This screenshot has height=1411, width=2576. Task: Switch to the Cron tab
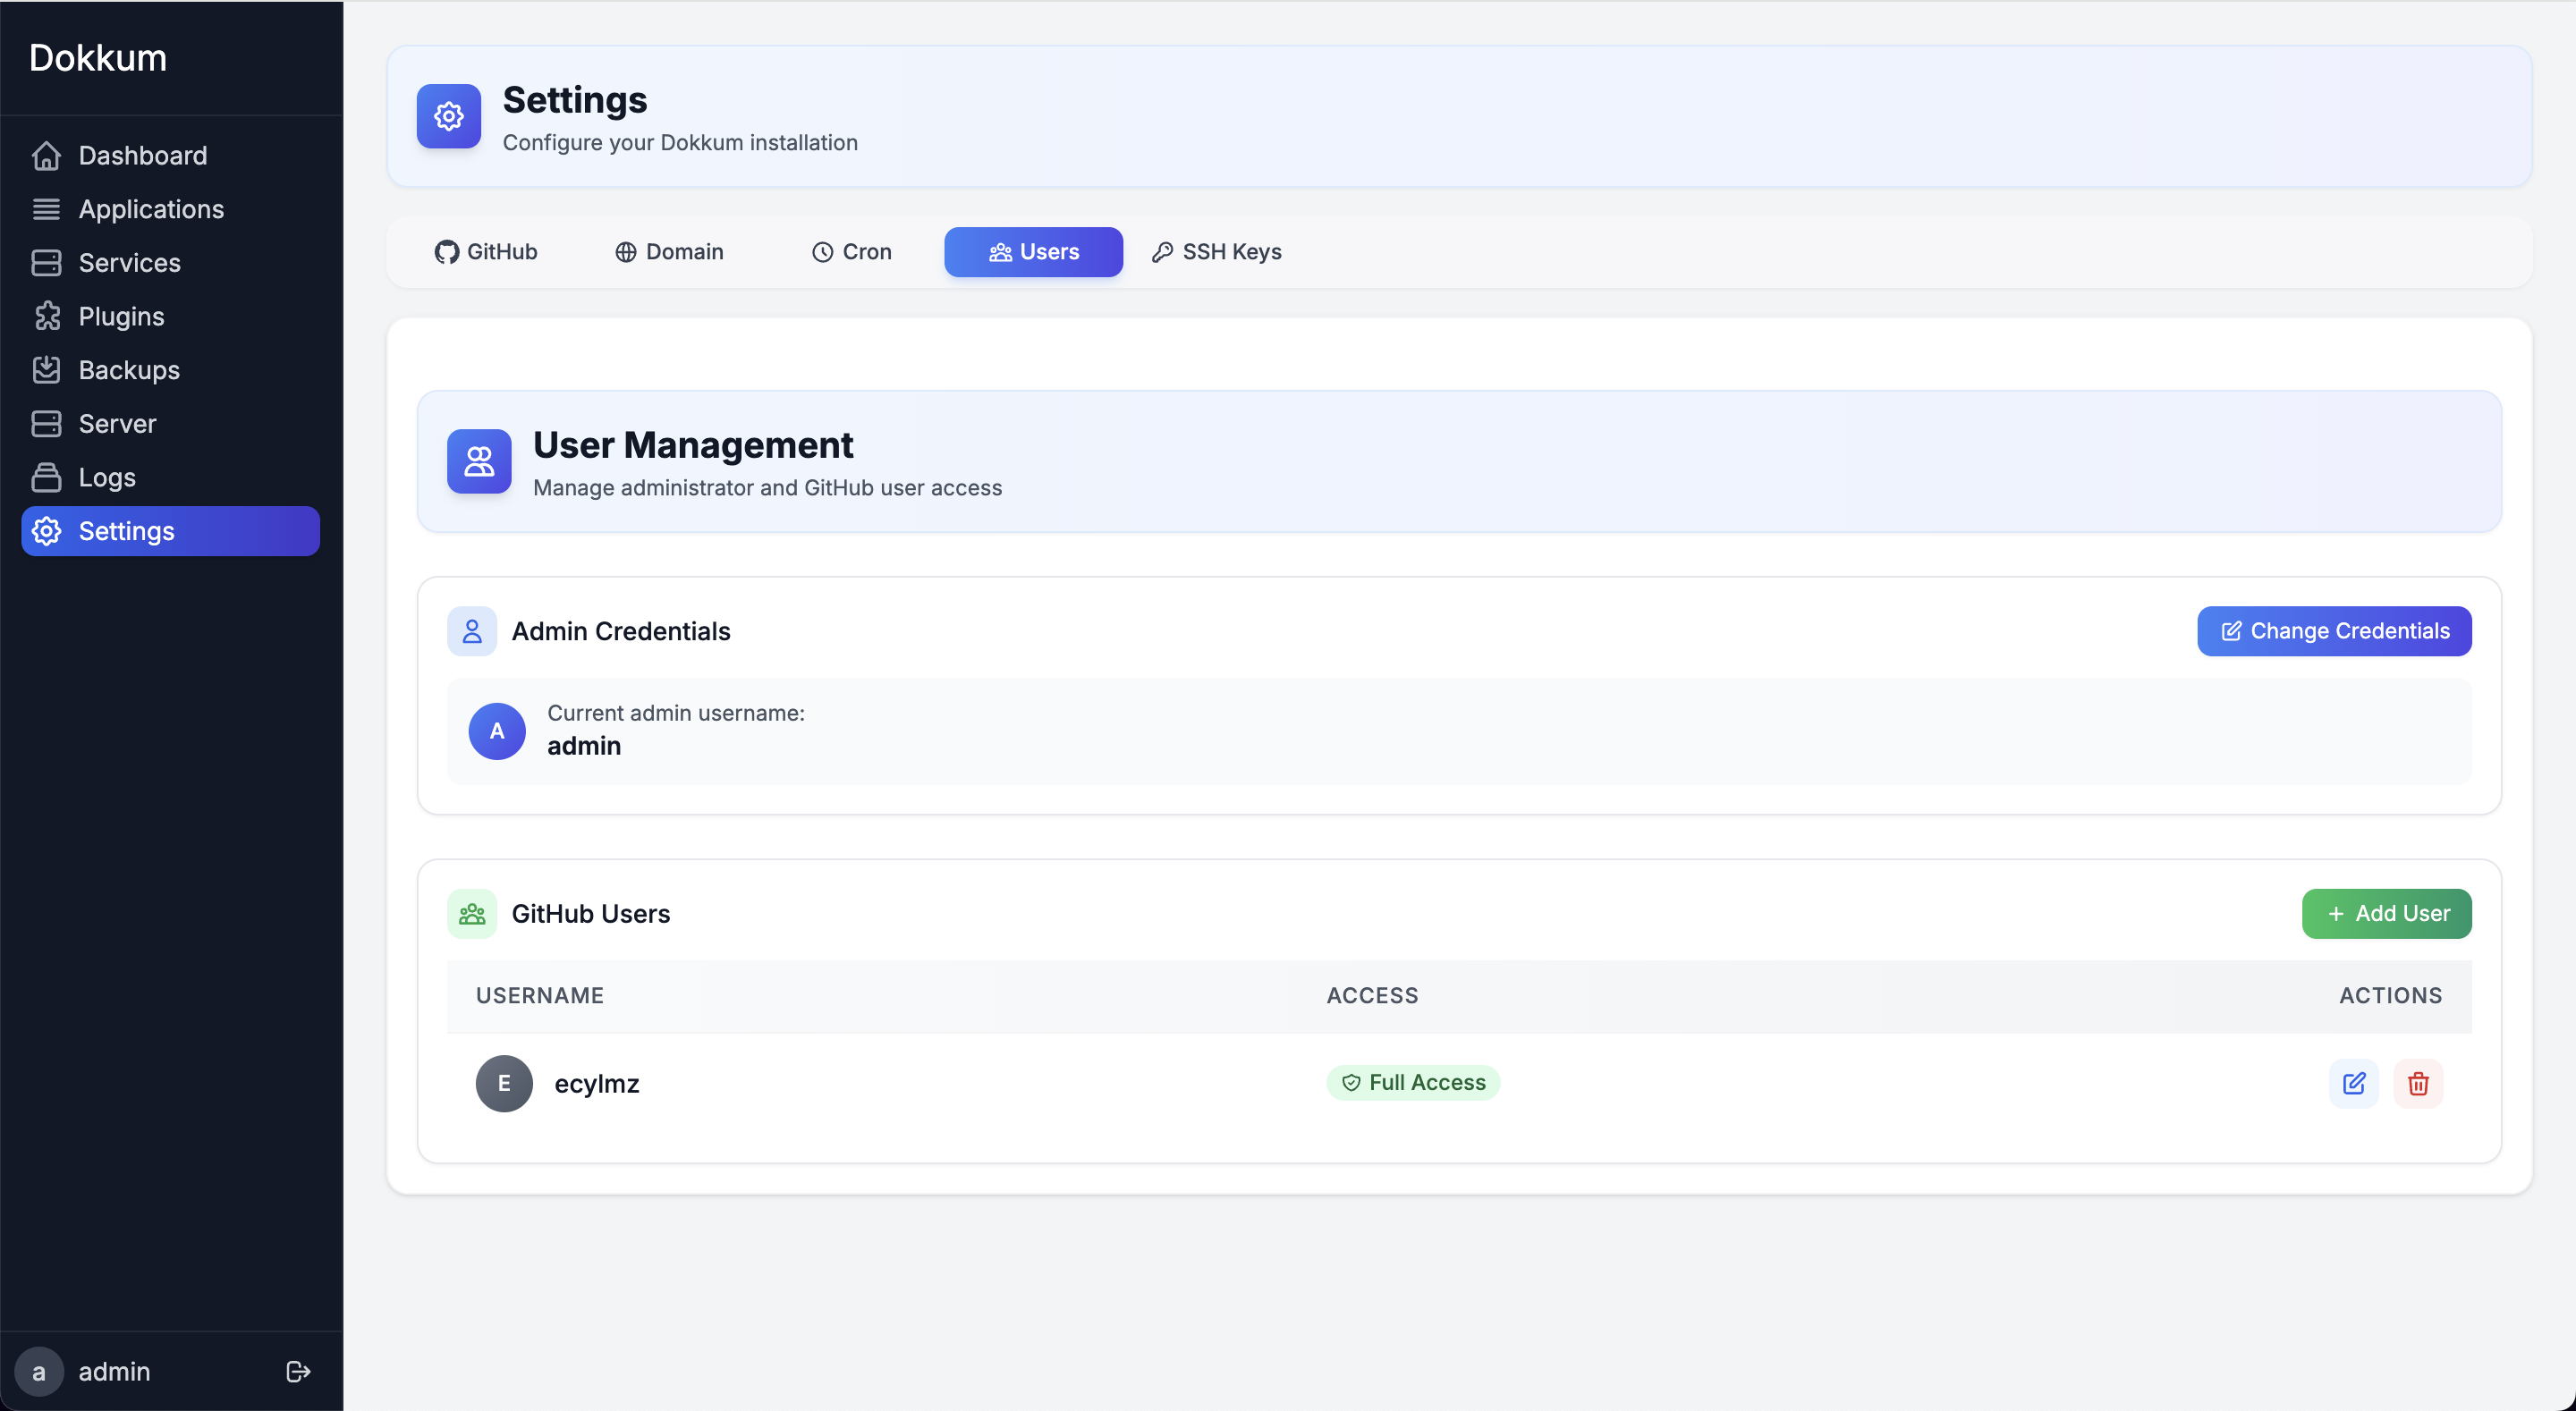tap(851, 252)
